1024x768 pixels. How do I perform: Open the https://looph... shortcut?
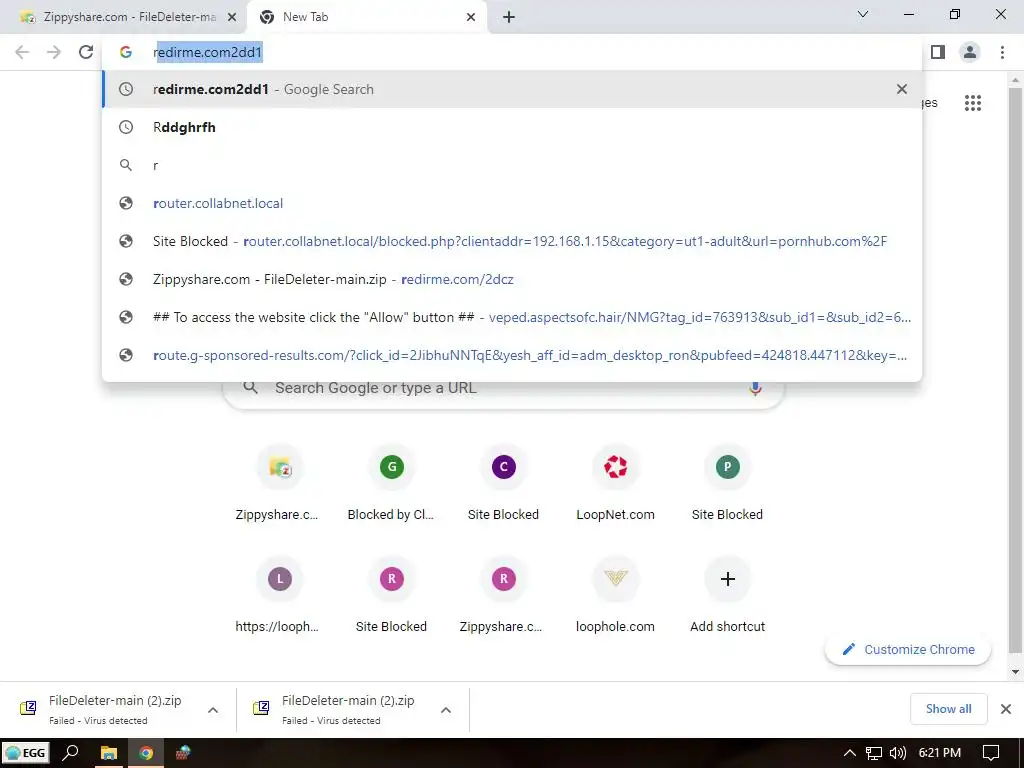[280, 594]
